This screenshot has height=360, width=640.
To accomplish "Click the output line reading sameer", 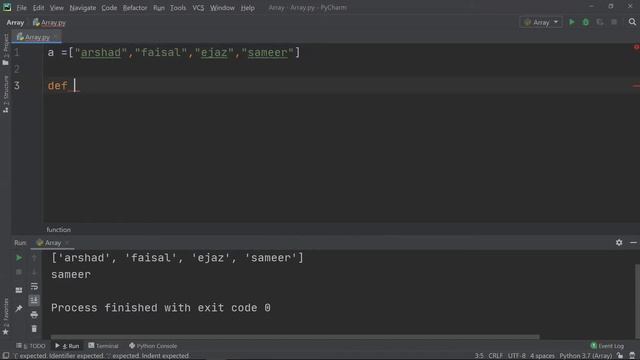I will pos(71,275).
